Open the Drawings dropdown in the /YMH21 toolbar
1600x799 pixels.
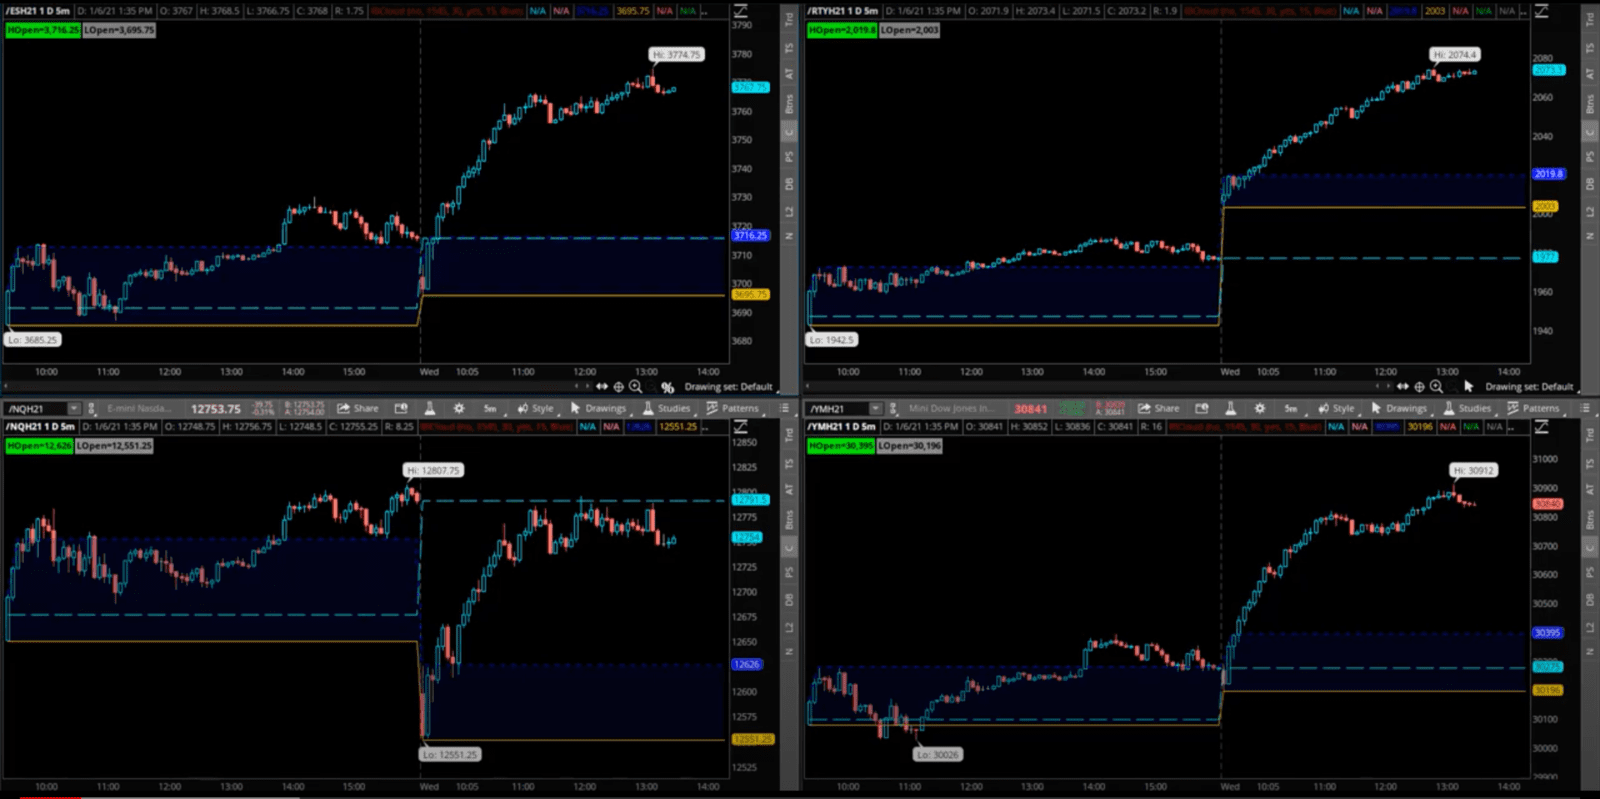click(x=1400, y=408)
